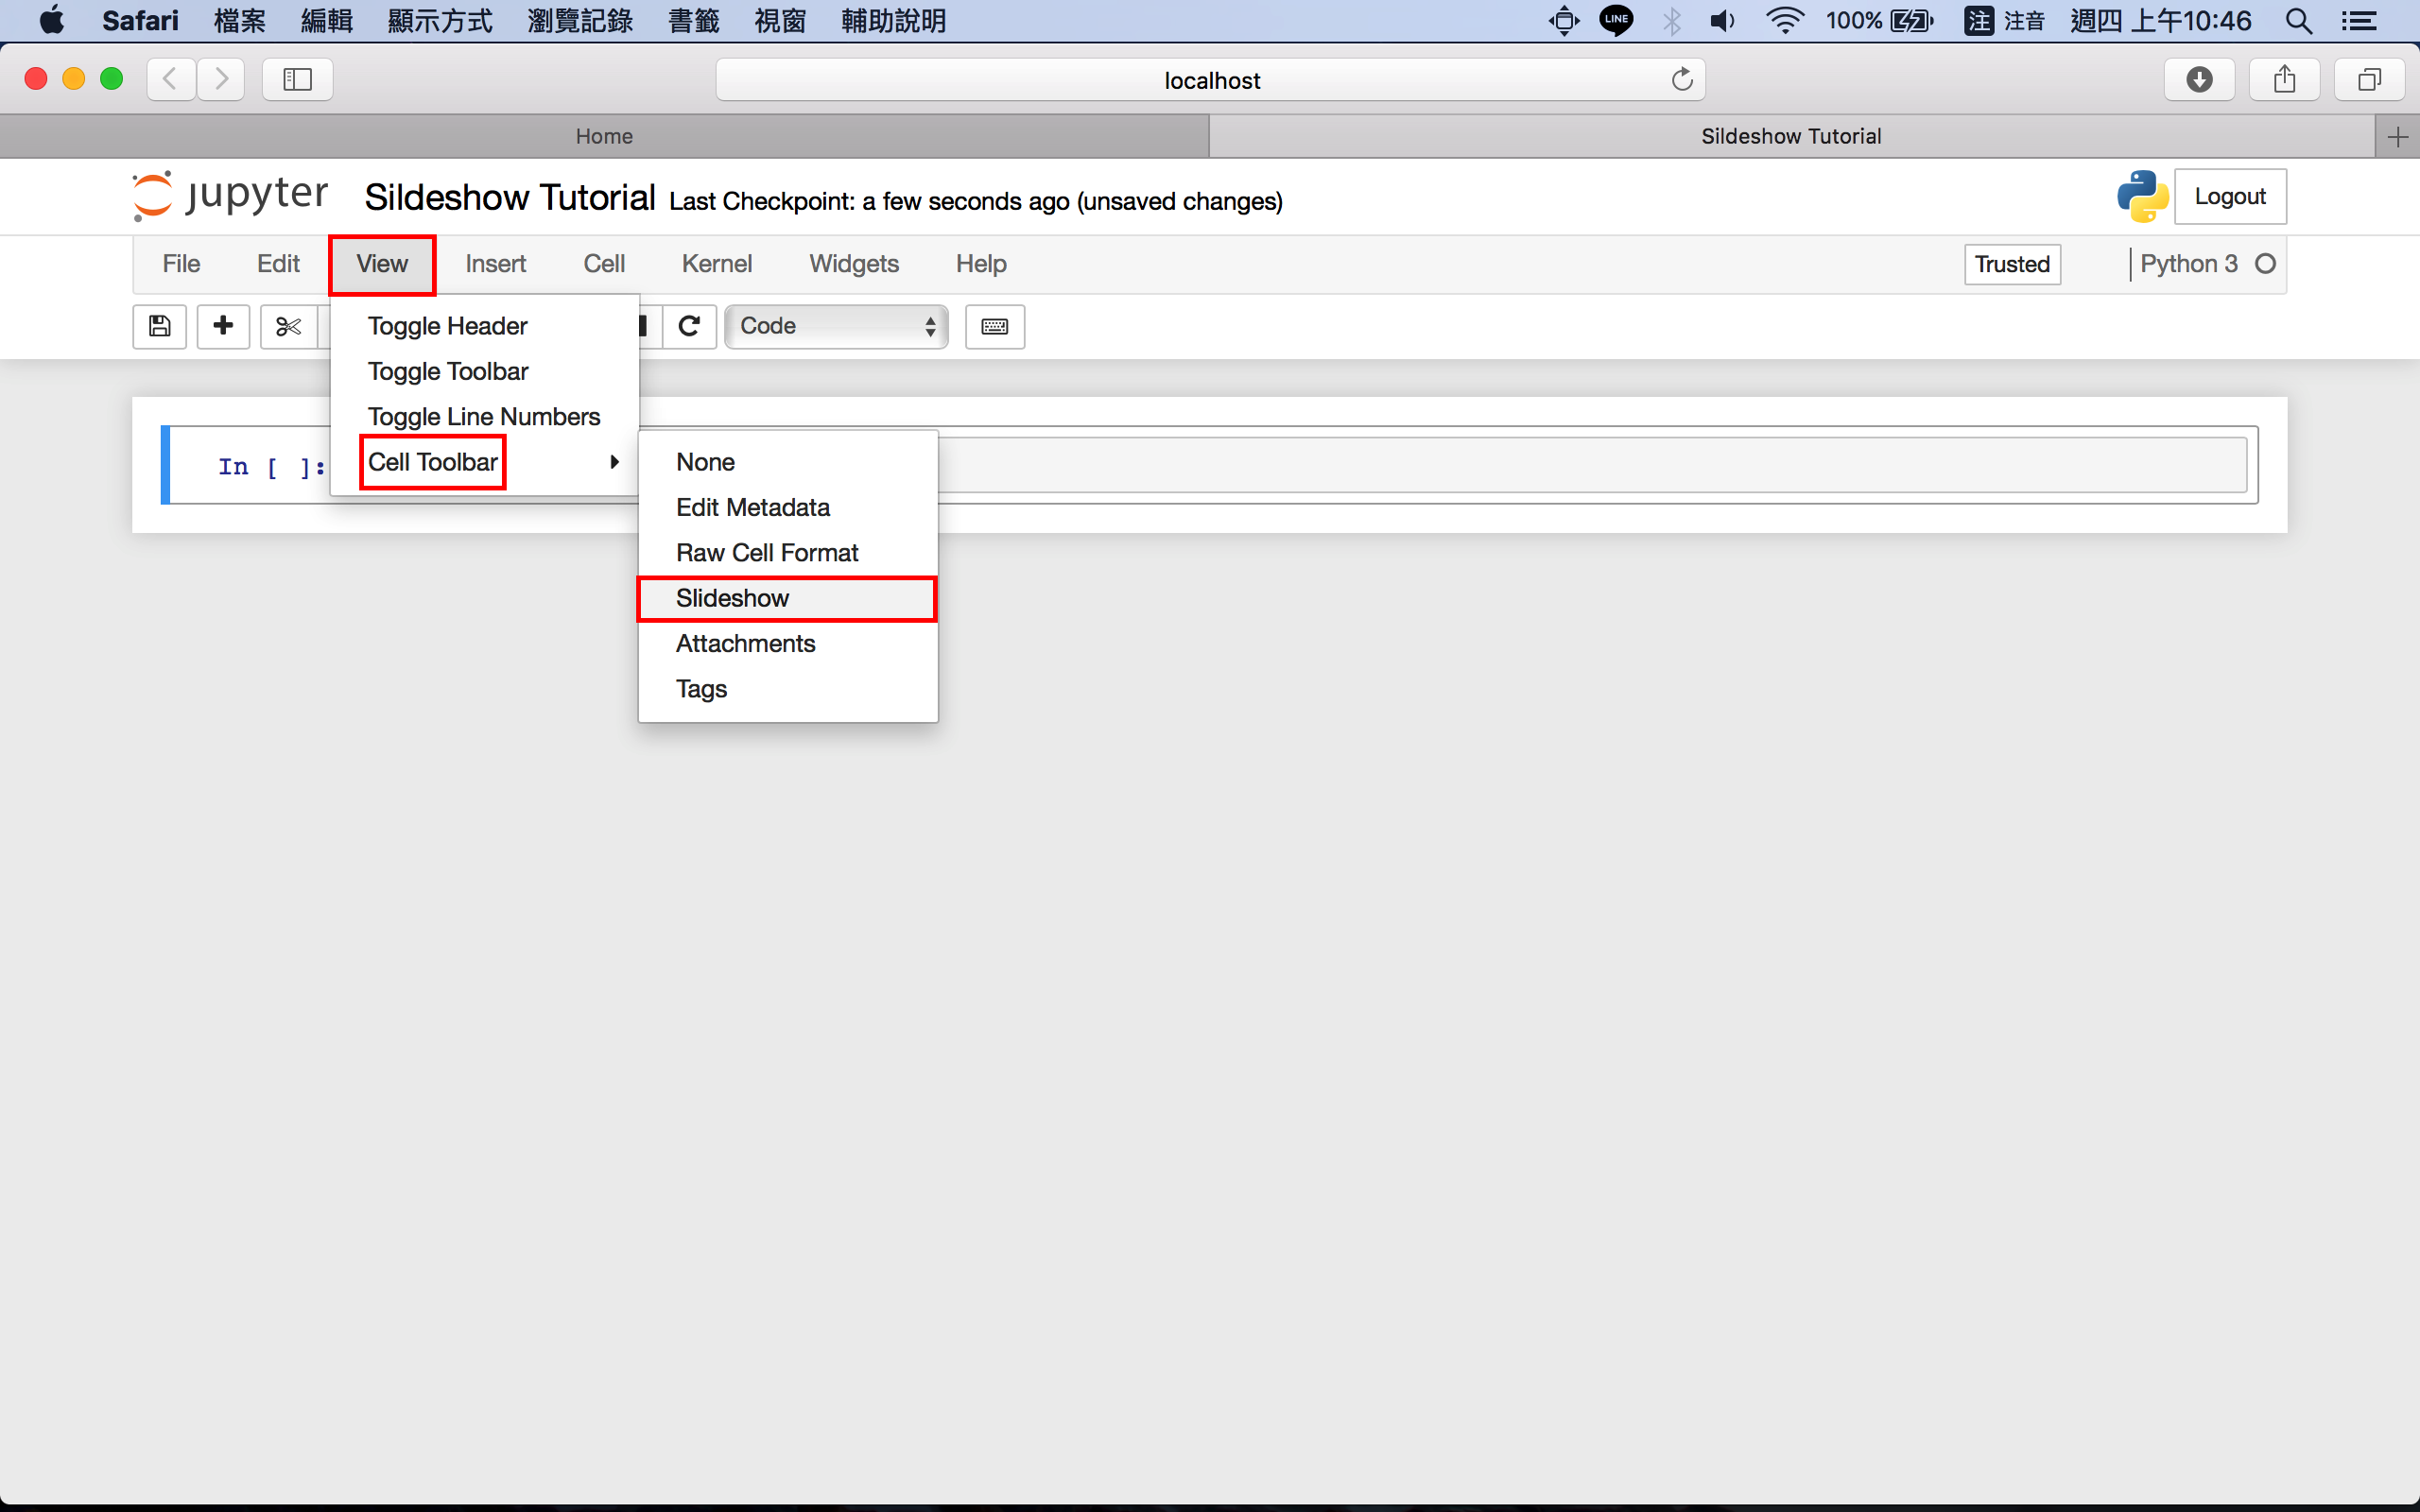Click the restart kernel circular arrow icon
Screen dimensions: 2420x1512
tap(689, 326)
